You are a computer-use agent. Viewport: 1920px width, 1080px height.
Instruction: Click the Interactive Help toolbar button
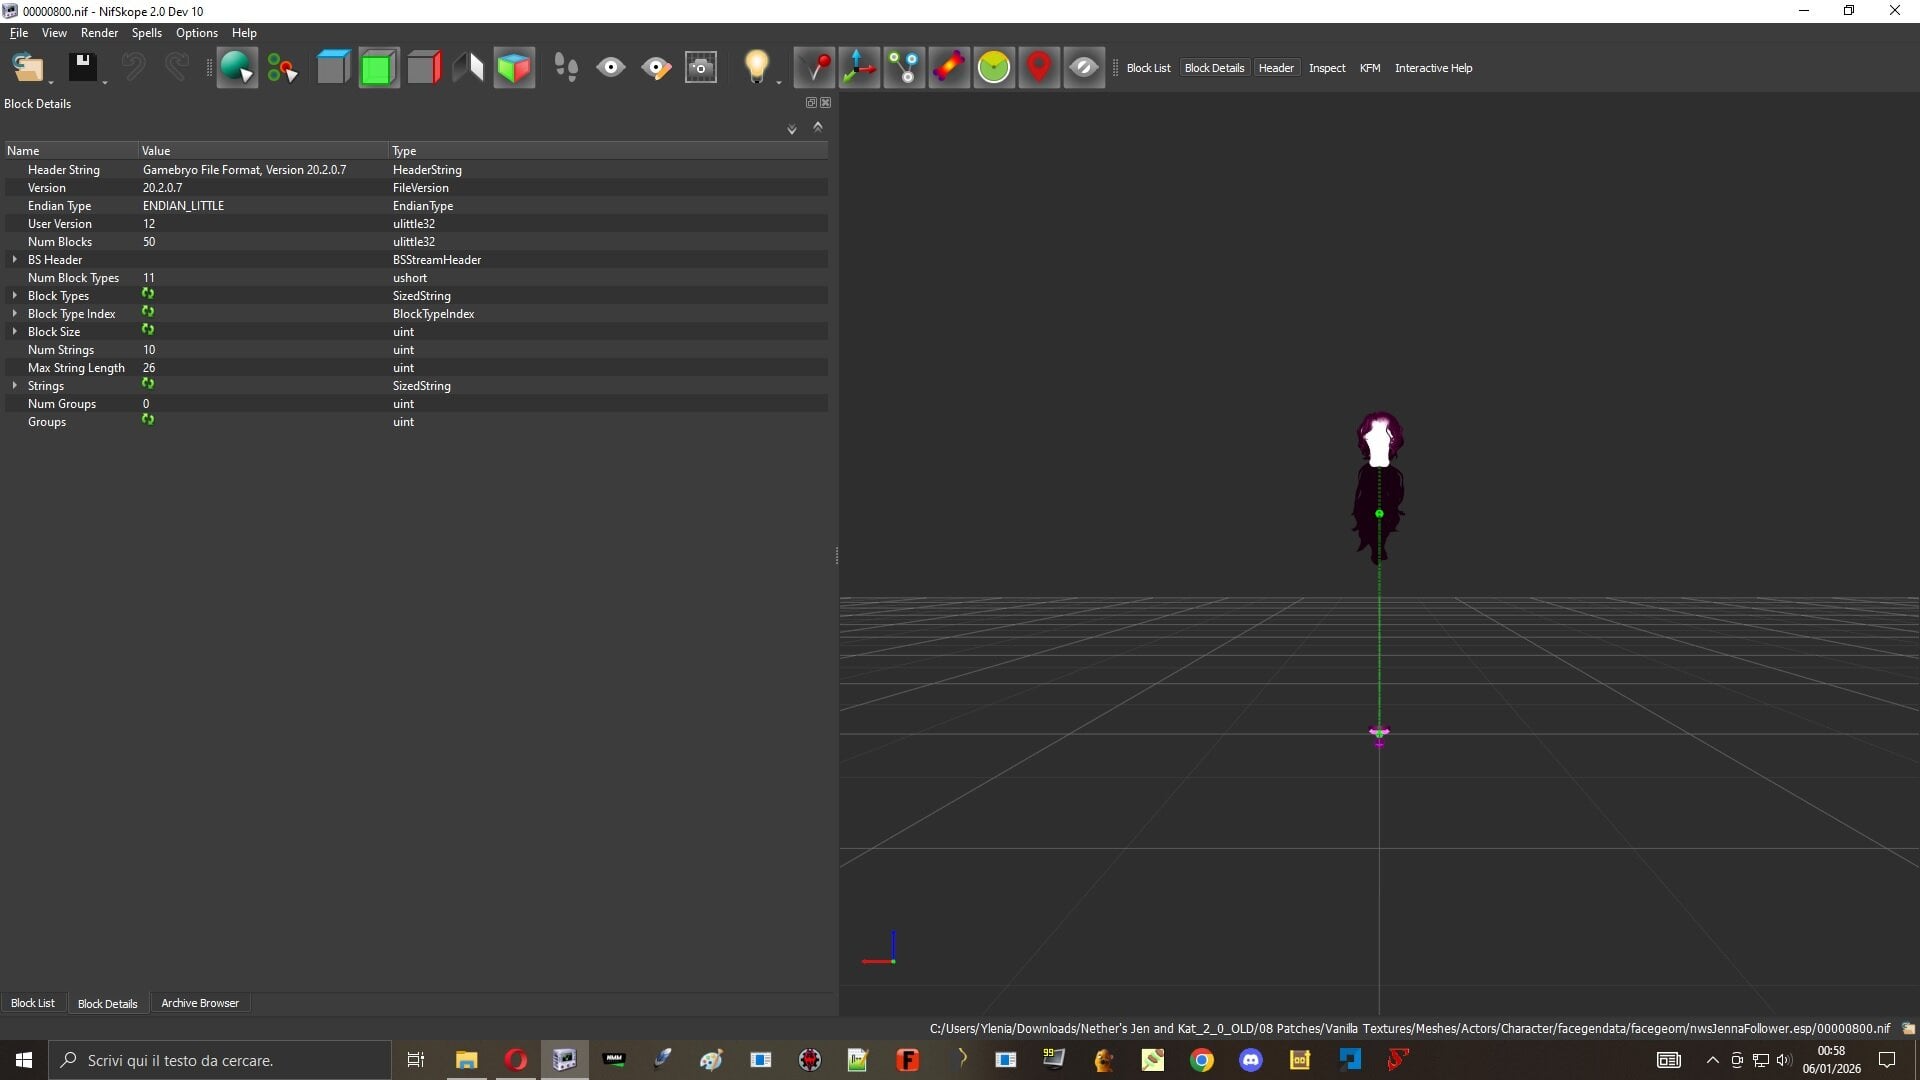point(1433,68)
